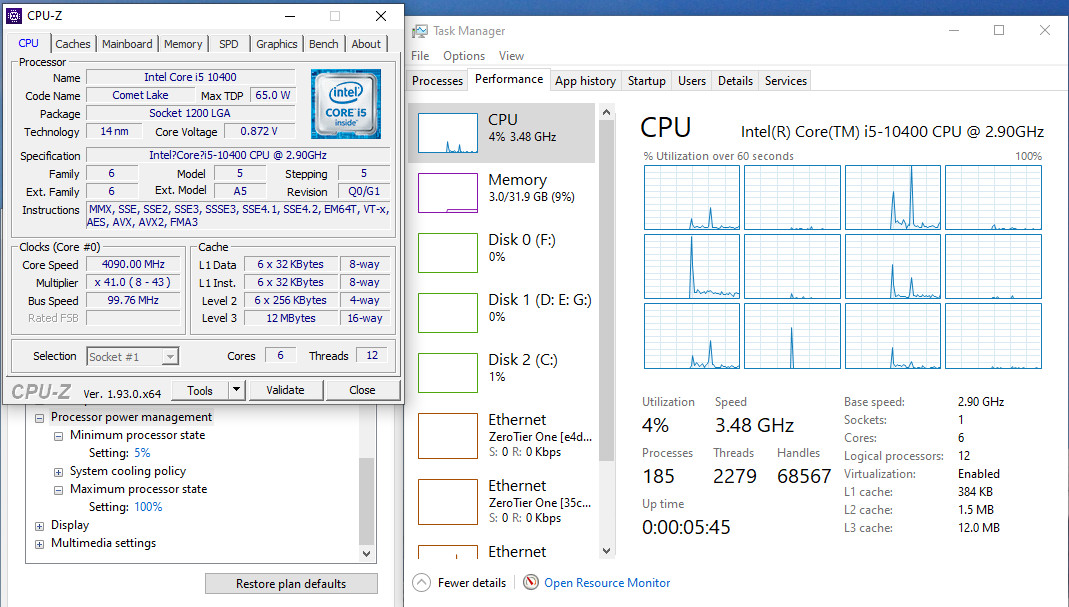Click the sidebar scroll down arrow
The height and width of the screenshot is (607, 1069).
[606, 550]
